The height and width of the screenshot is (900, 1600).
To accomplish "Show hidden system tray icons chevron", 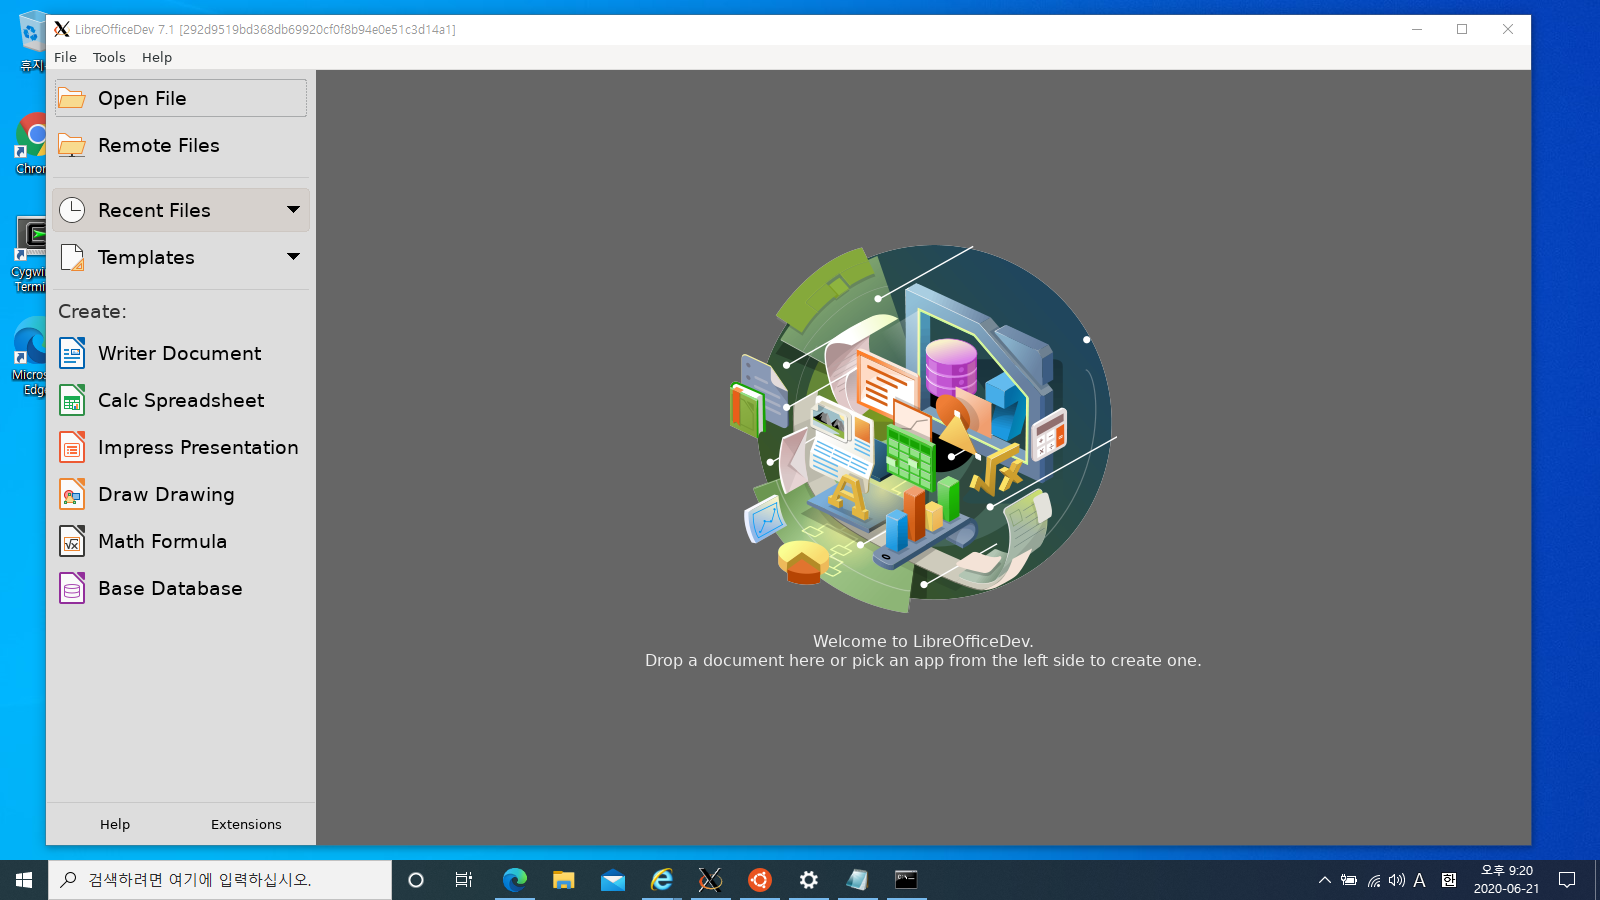I will 1325,880.
